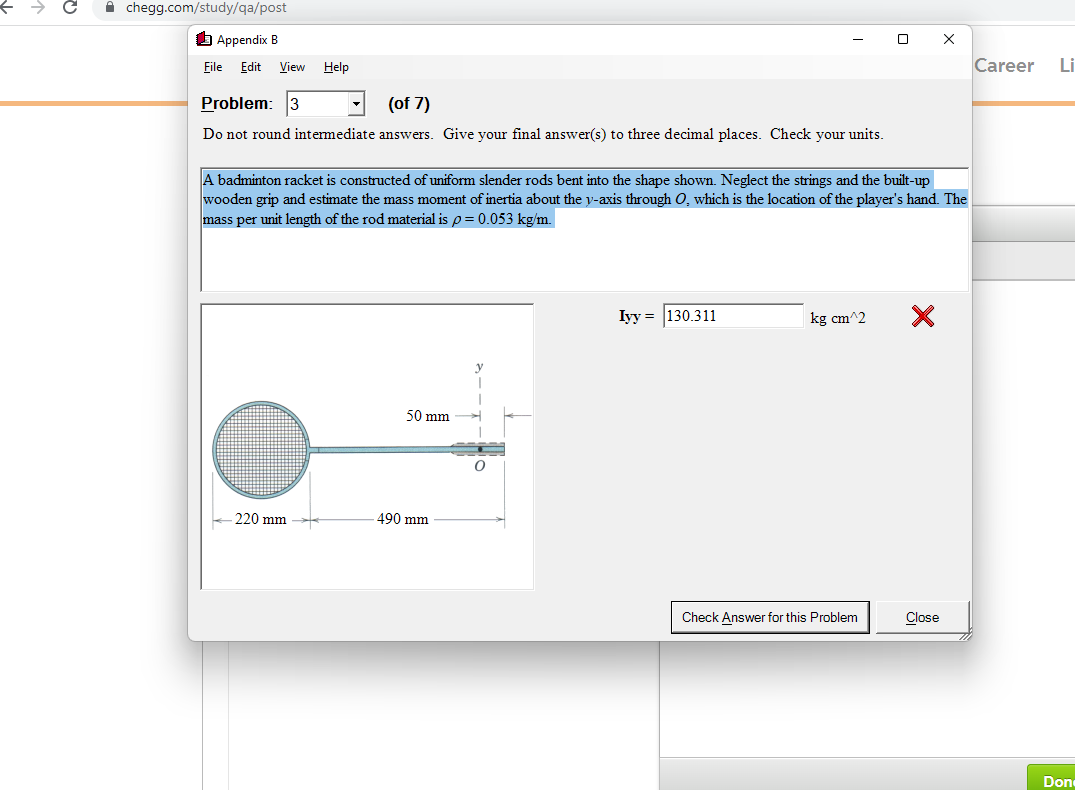The height and width of the screenshot is (790, 1075).
Task: Maximize the Appendix B window
Action: click(x=903, y=39)
